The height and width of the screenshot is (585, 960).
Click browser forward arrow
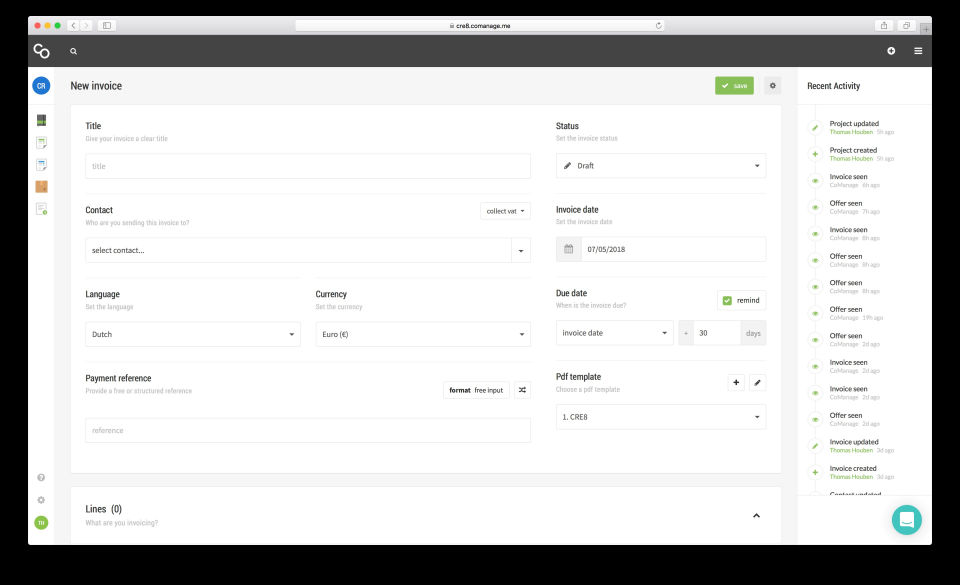86,26
